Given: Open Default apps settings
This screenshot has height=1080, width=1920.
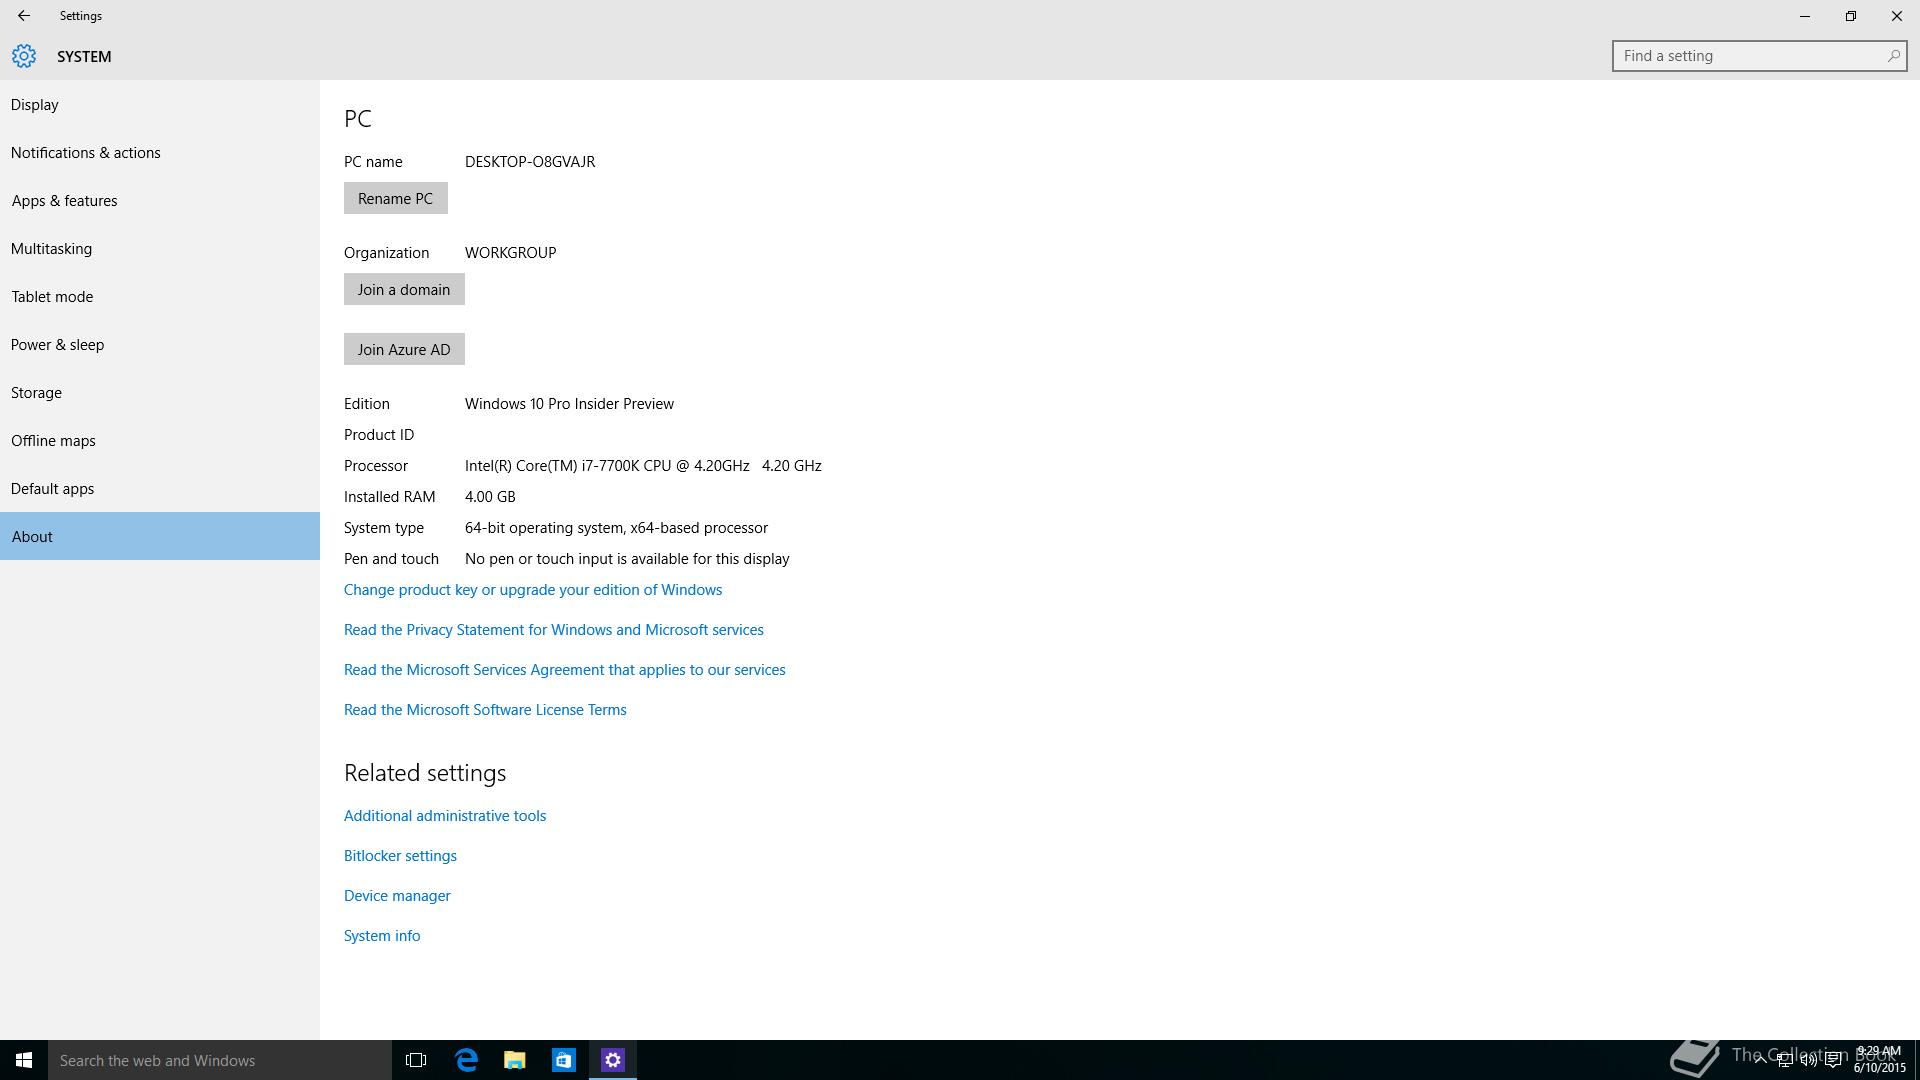Looking at the screenshot, I should click(x=160, y=489).
